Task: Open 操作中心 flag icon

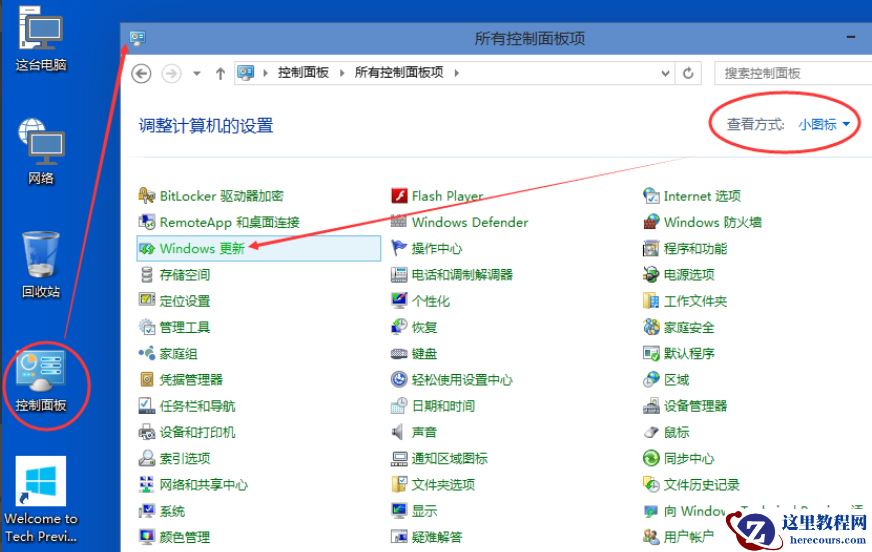Action: pyautogui.click(x=399, y=248)
